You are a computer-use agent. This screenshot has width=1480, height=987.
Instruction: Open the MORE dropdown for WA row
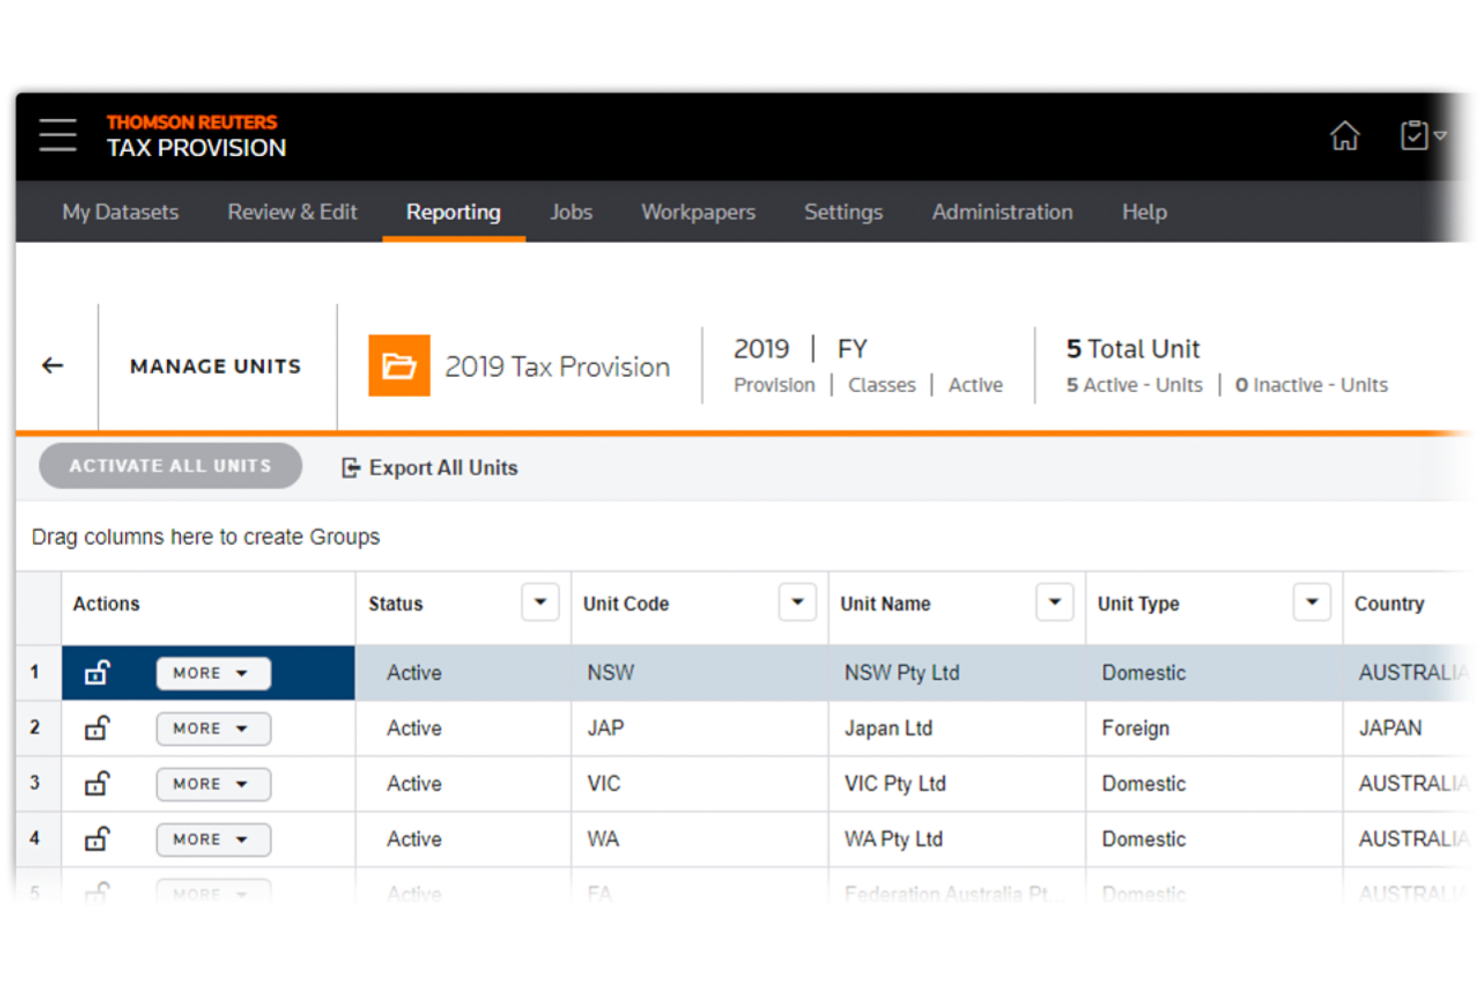coord(213,839)
